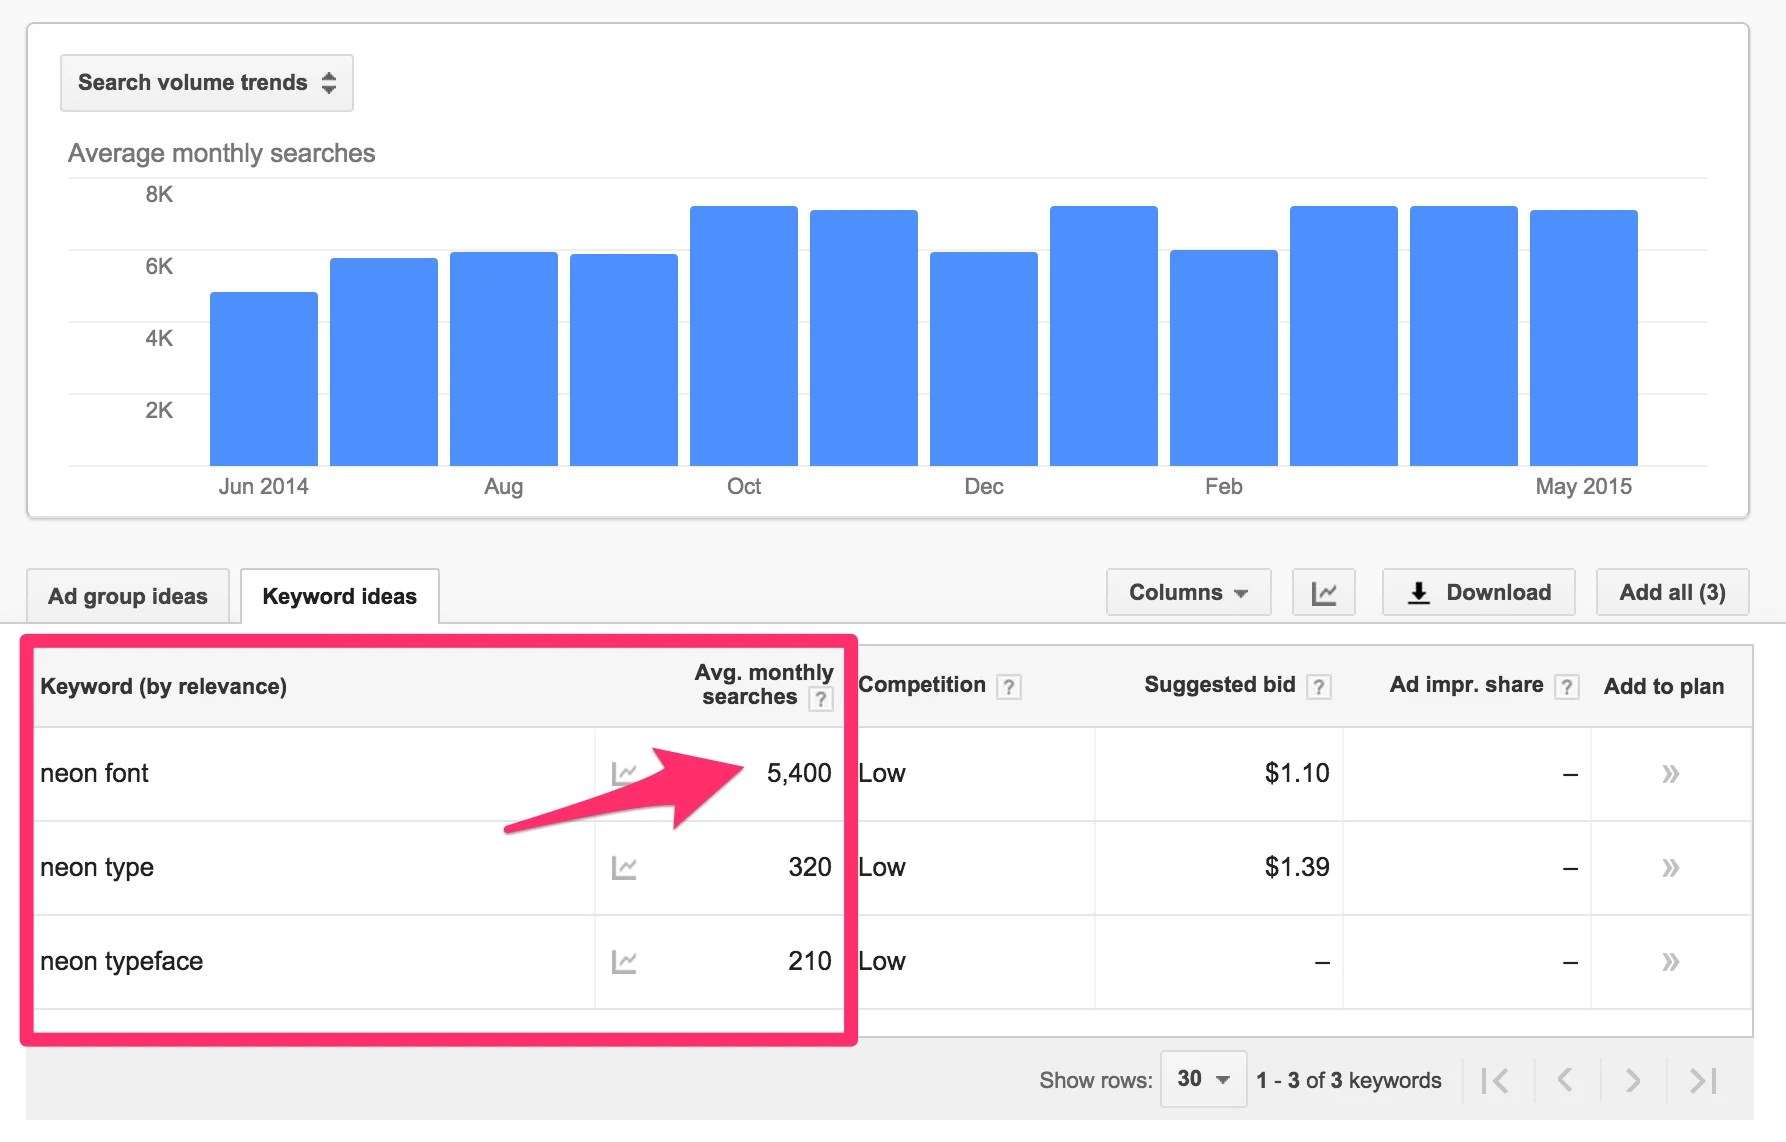This screenshot has height=1142, width=1786.
Task: Open the Suggested bid help tooltip
Action: 1321,686
